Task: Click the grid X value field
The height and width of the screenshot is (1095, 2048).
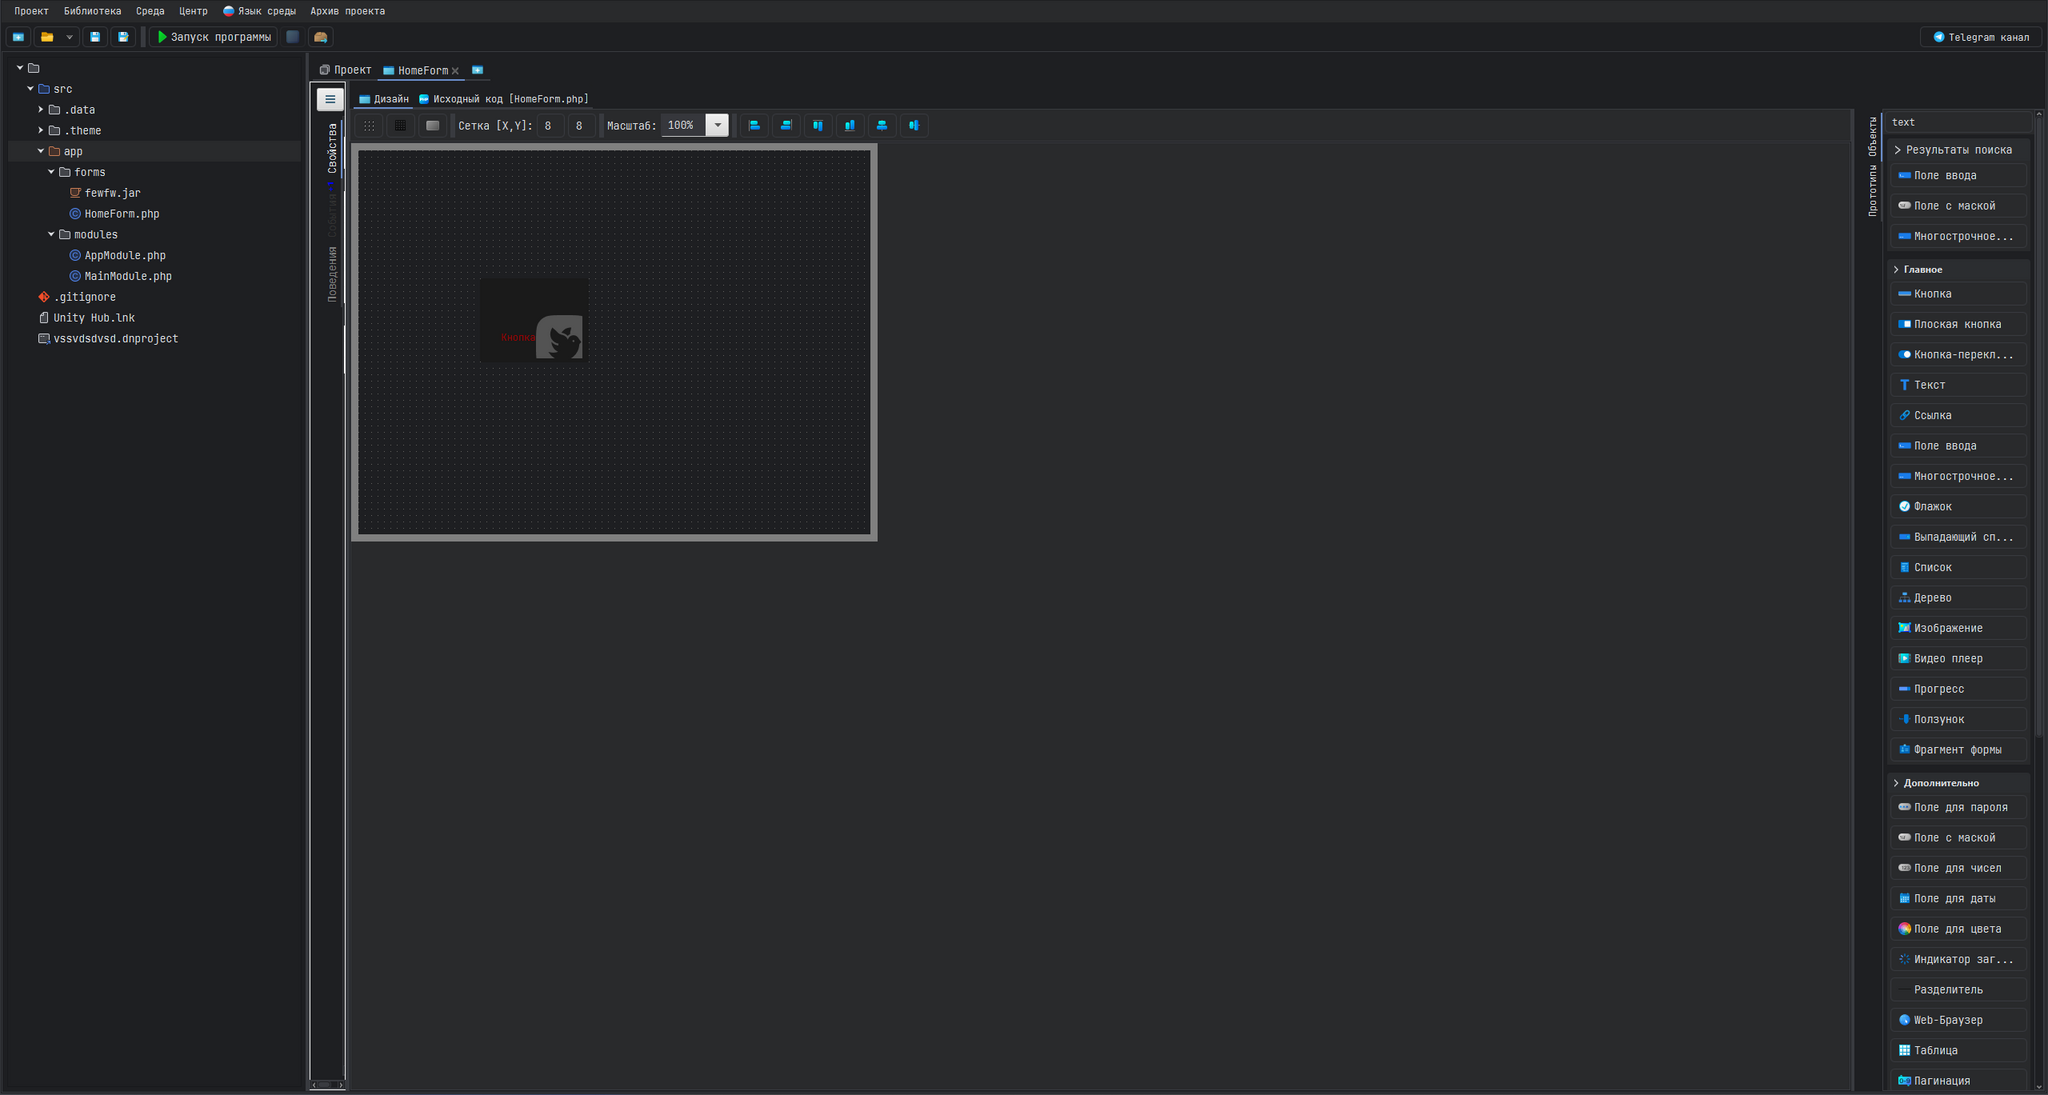Action: coord(549,125)
